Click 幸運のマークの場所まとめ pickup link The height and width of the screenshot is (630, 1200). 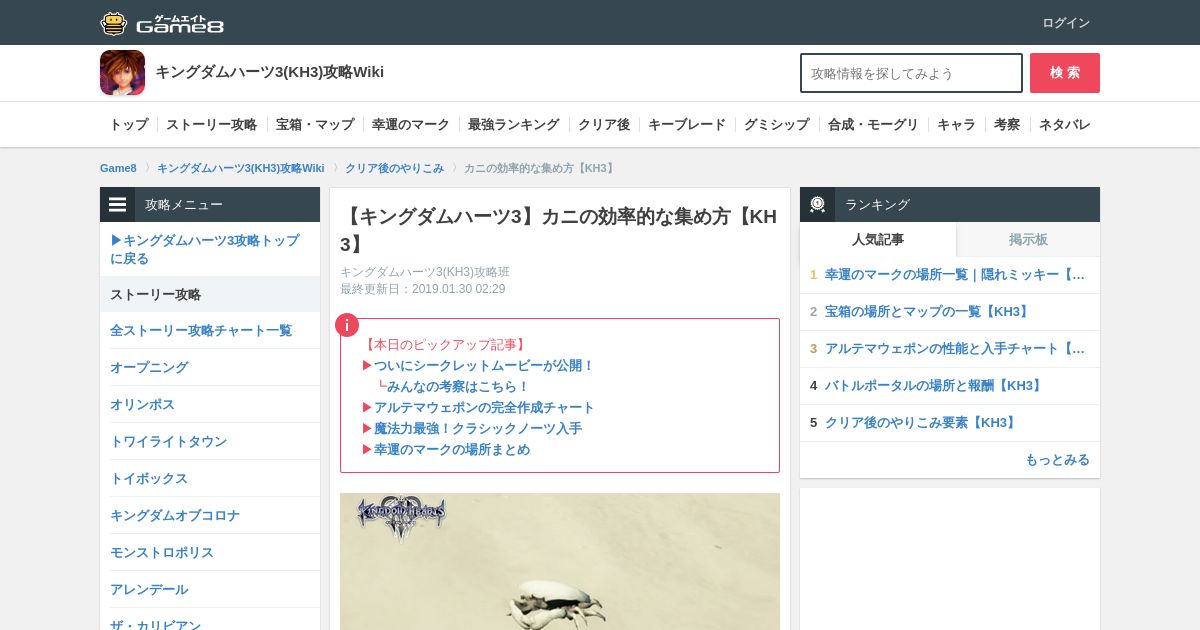(x=452, y=450)
